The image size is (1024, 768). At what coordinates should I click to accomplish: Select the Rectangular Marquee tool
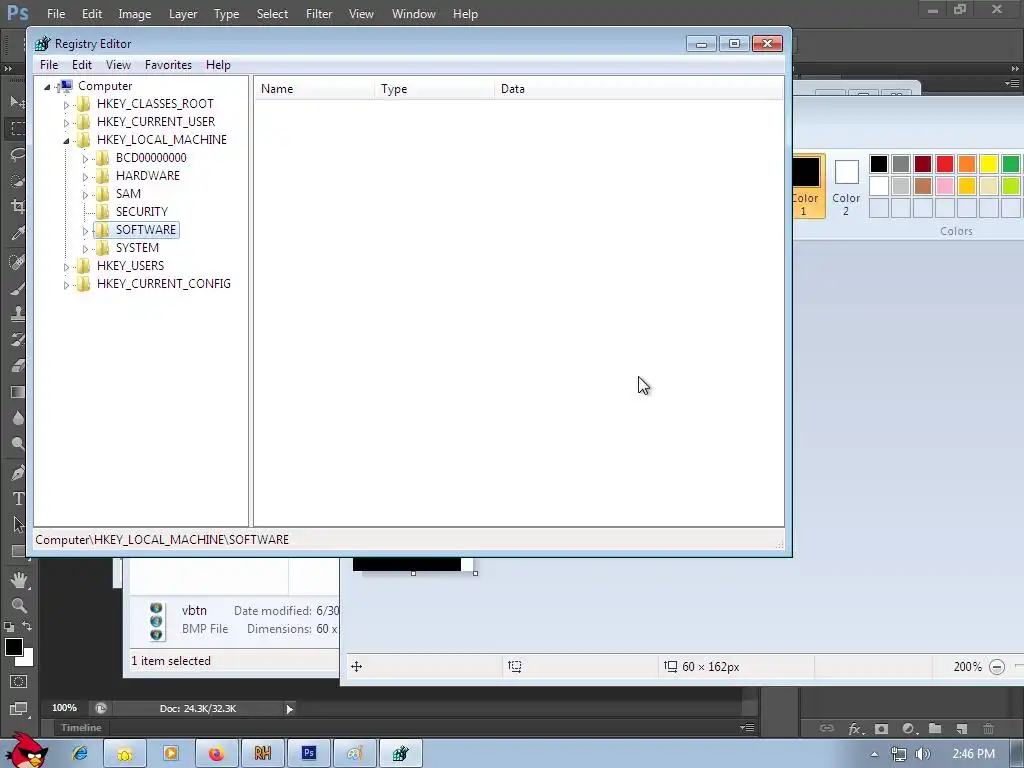[x=17, y=128]
